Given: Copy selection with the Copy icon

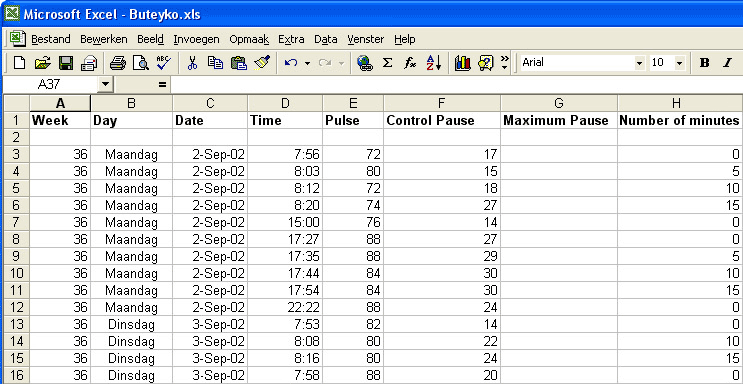Looking at the screenshot, I should [216, 63].
